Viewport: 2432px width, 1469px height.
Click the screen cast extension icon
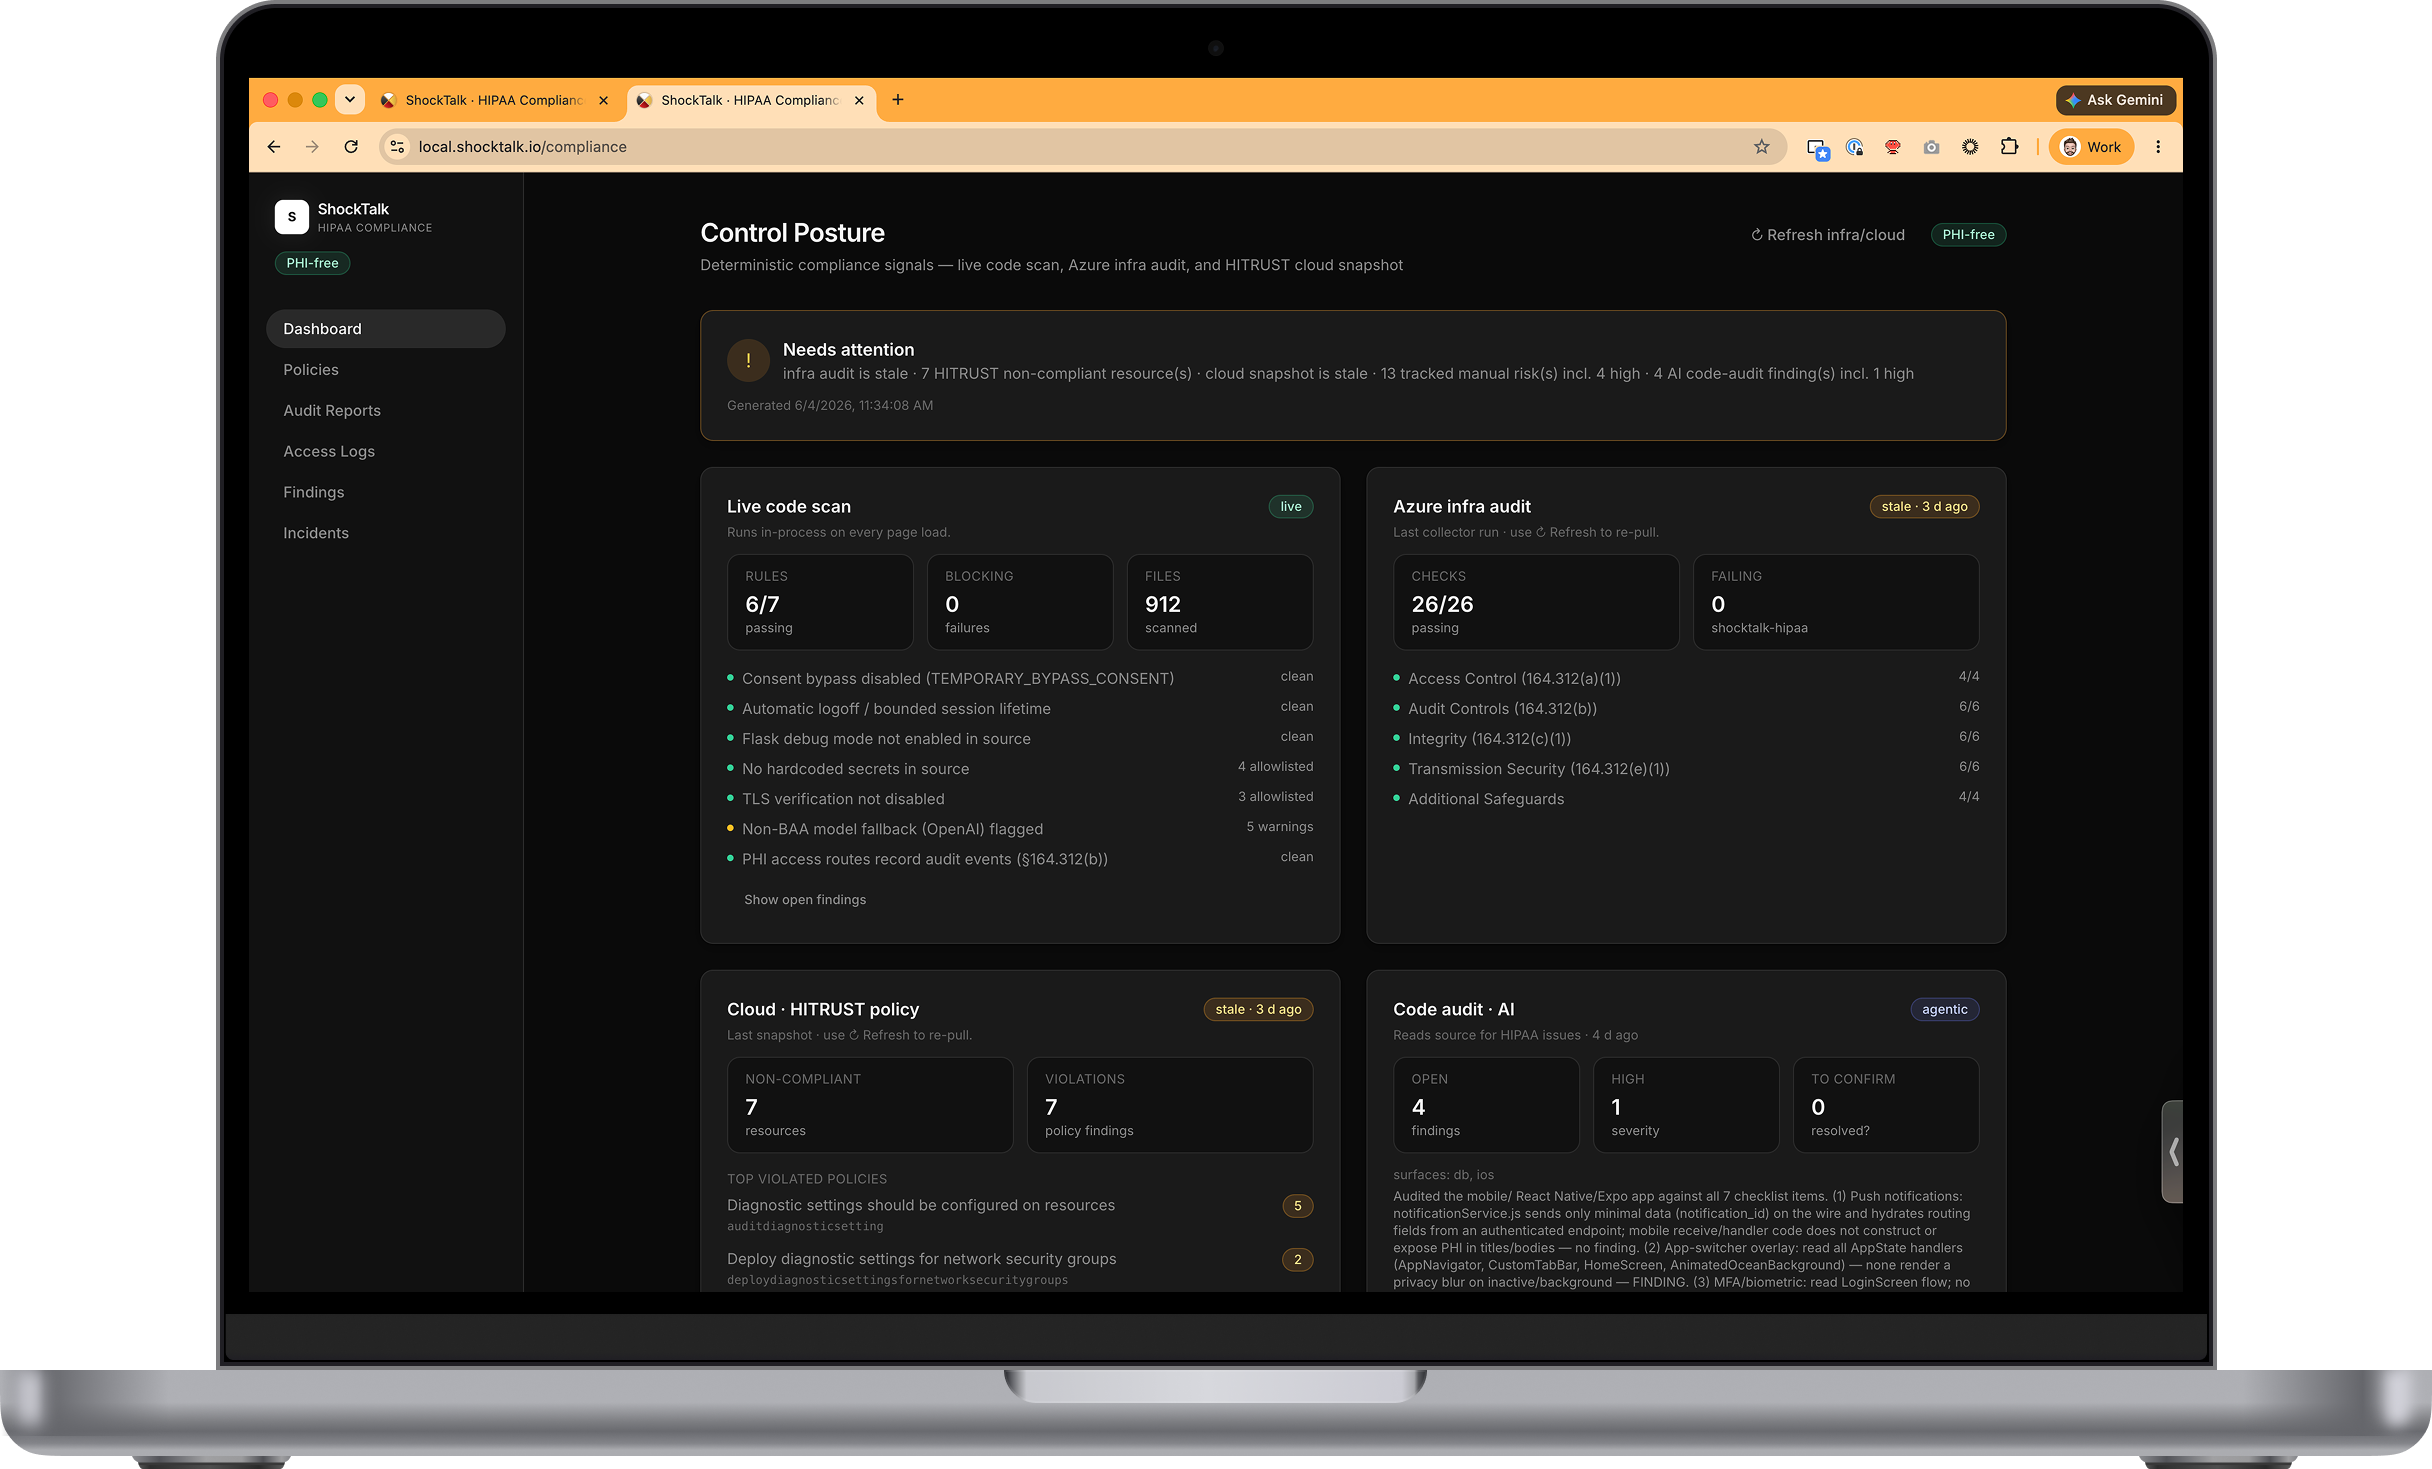point(1818,148)
